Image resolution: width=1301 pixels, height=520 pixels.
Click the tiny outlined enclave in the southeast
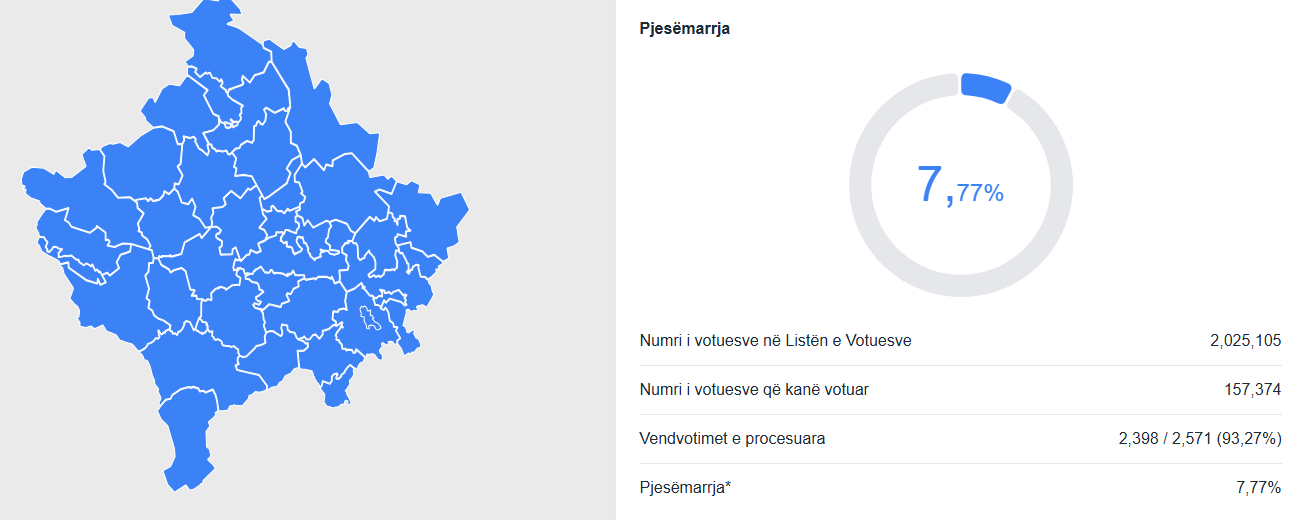pos(370,320)
